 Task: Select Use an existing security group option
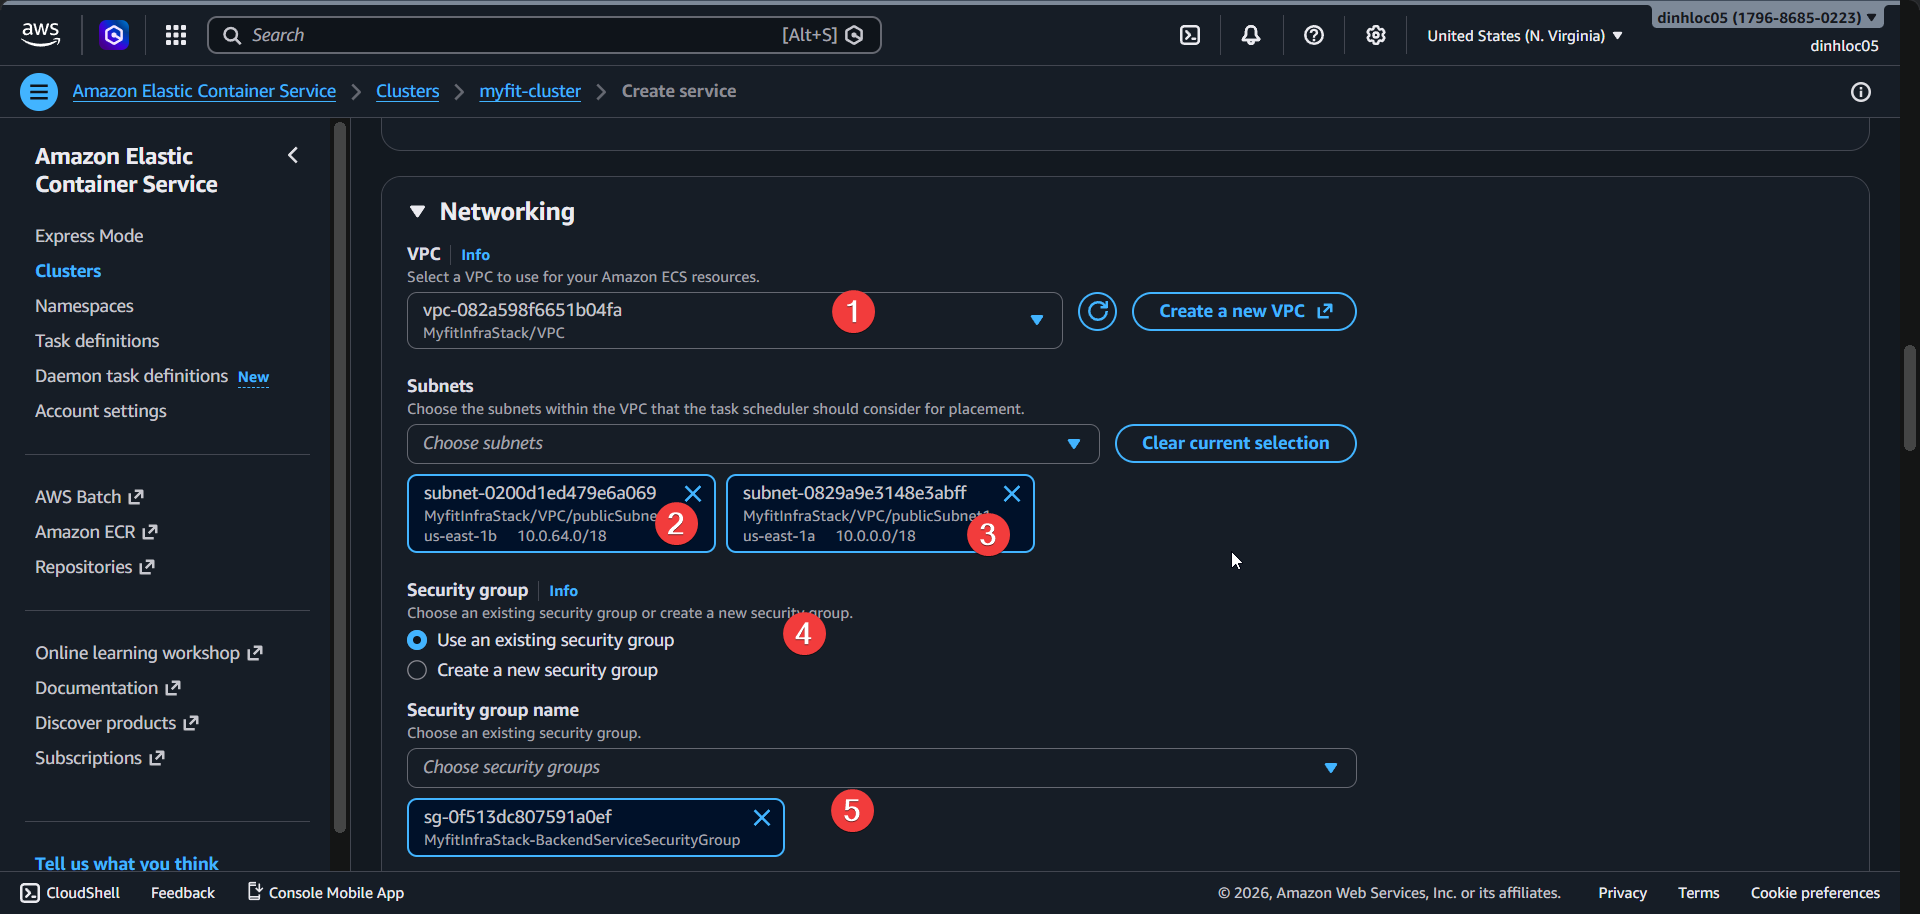click(417, 640)
